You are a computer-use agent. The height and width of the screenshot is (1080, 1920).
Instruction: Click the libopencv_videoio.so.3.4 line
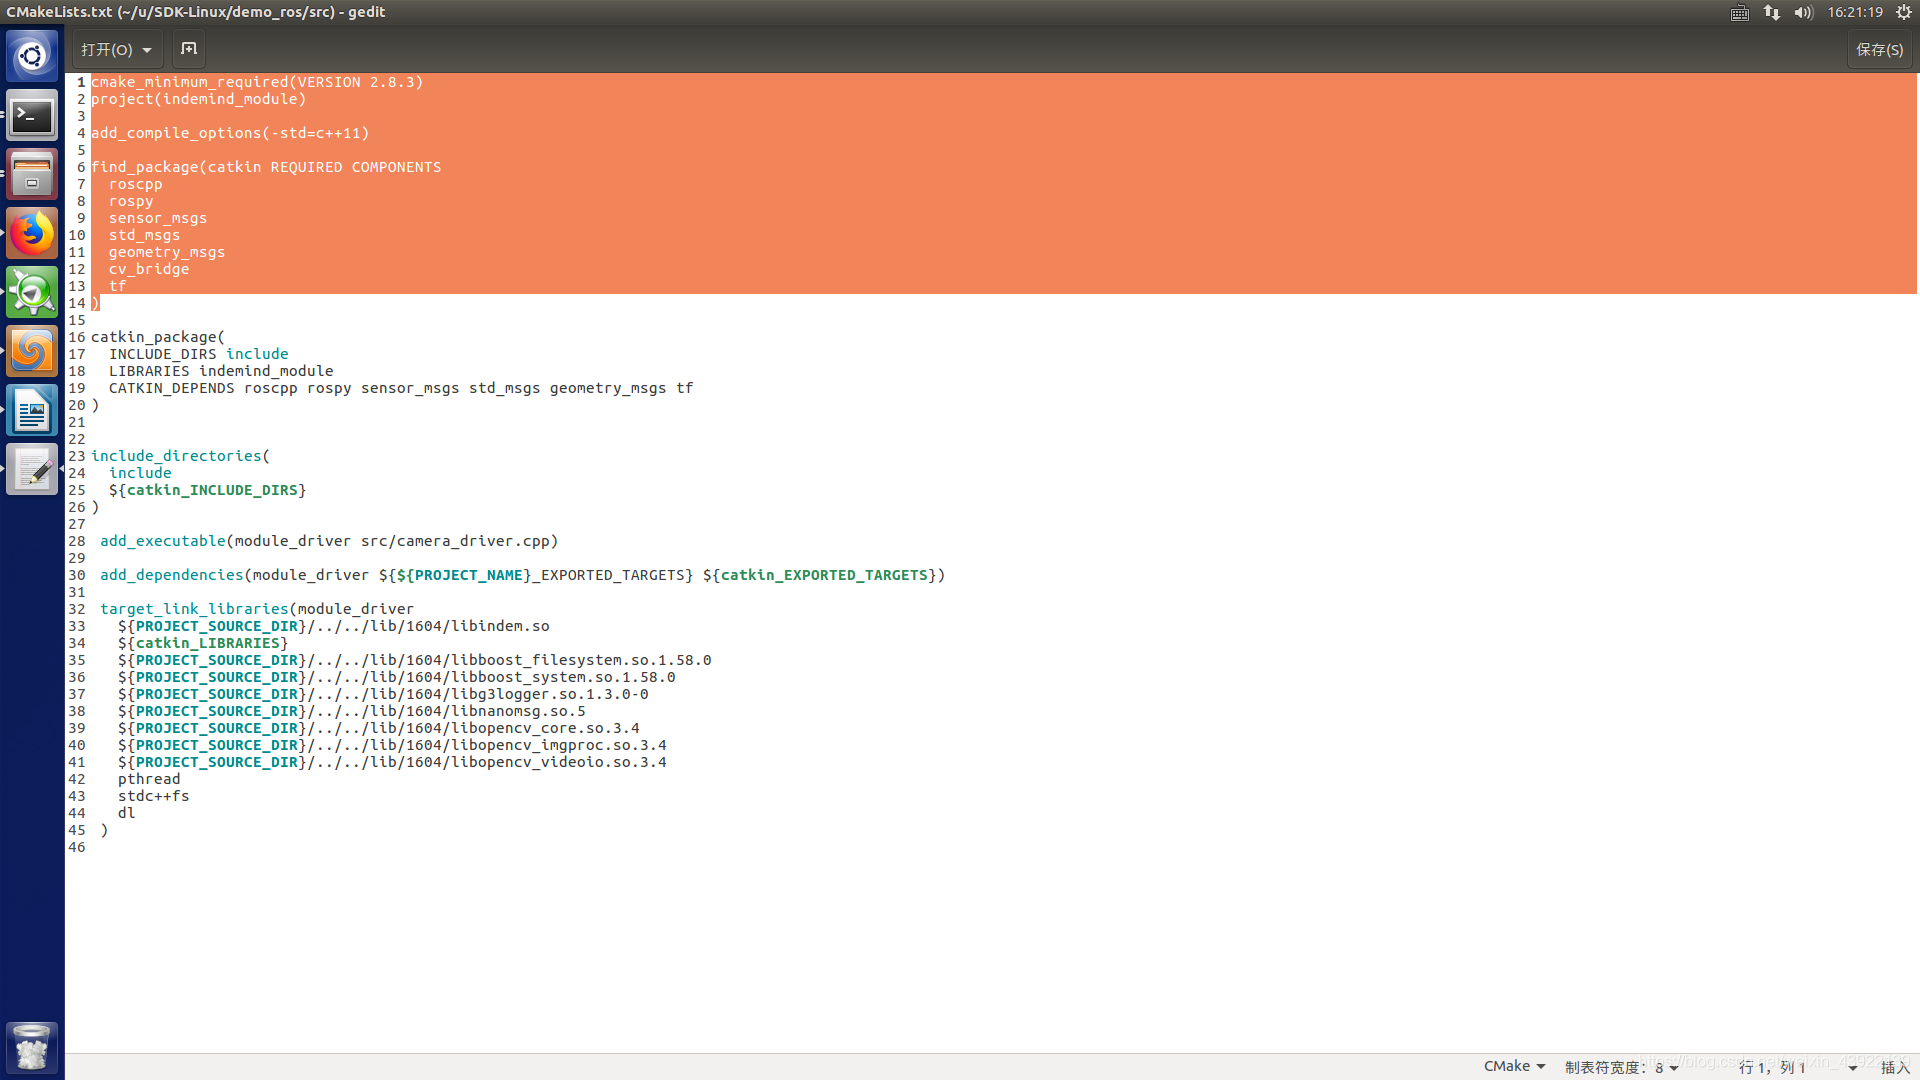[x=392, y=762]
